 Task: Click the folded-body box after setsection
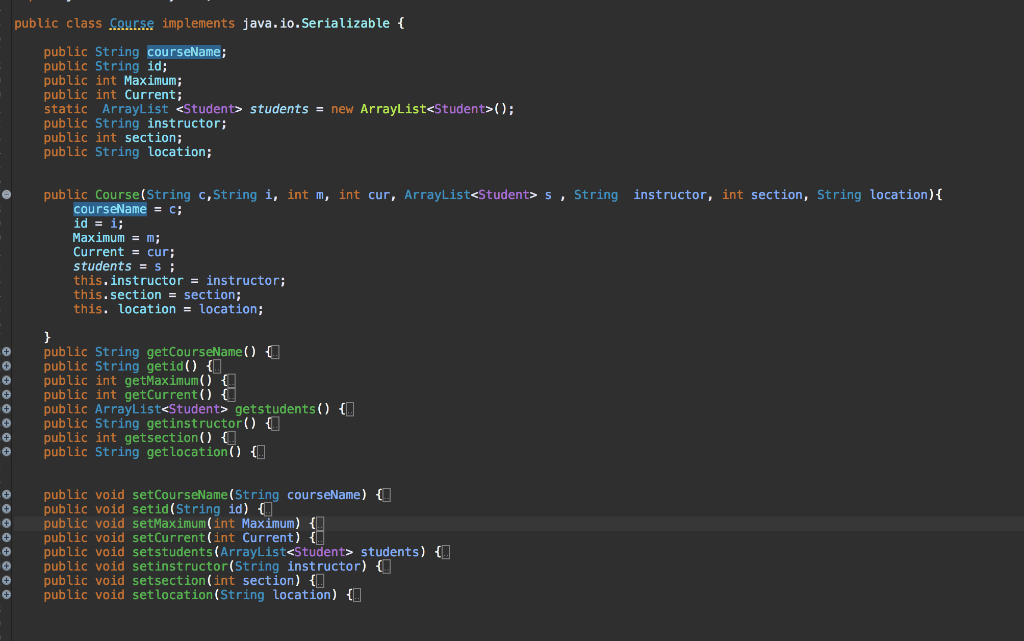click(x=319, y=582)
